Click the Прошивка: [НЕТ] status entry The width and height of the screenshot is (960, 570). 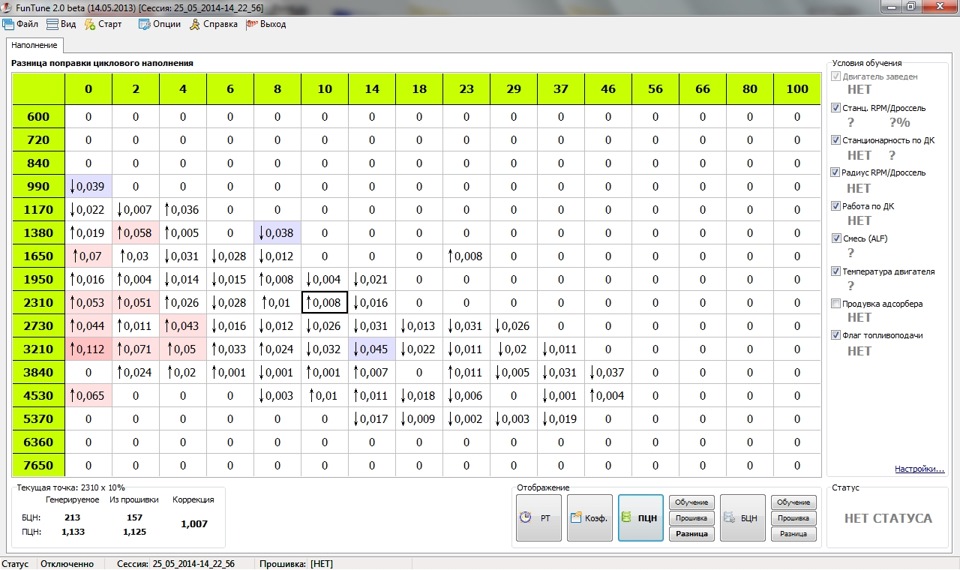[x=296, y=563]
